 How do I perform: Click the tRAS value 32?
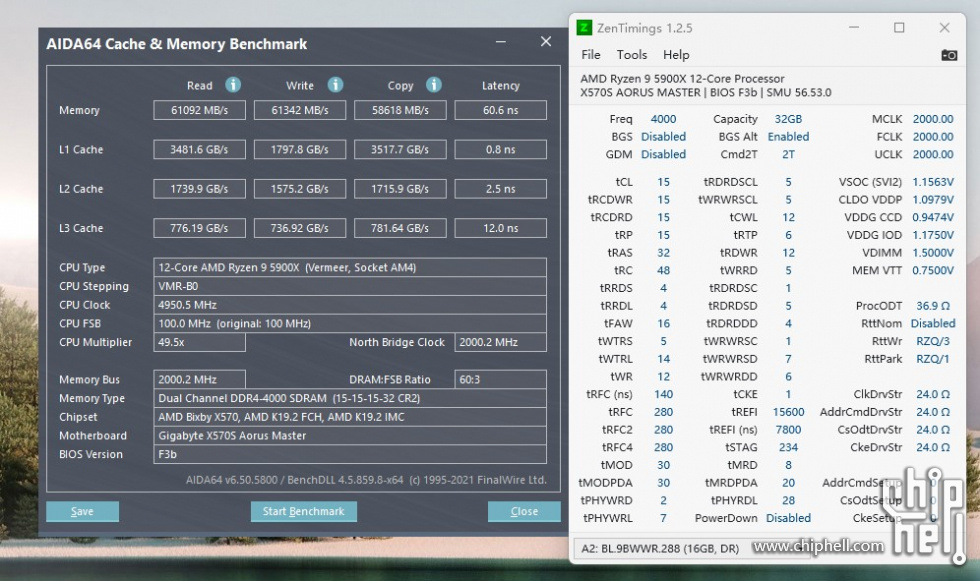pyautogui.click(x=663, y=252)
